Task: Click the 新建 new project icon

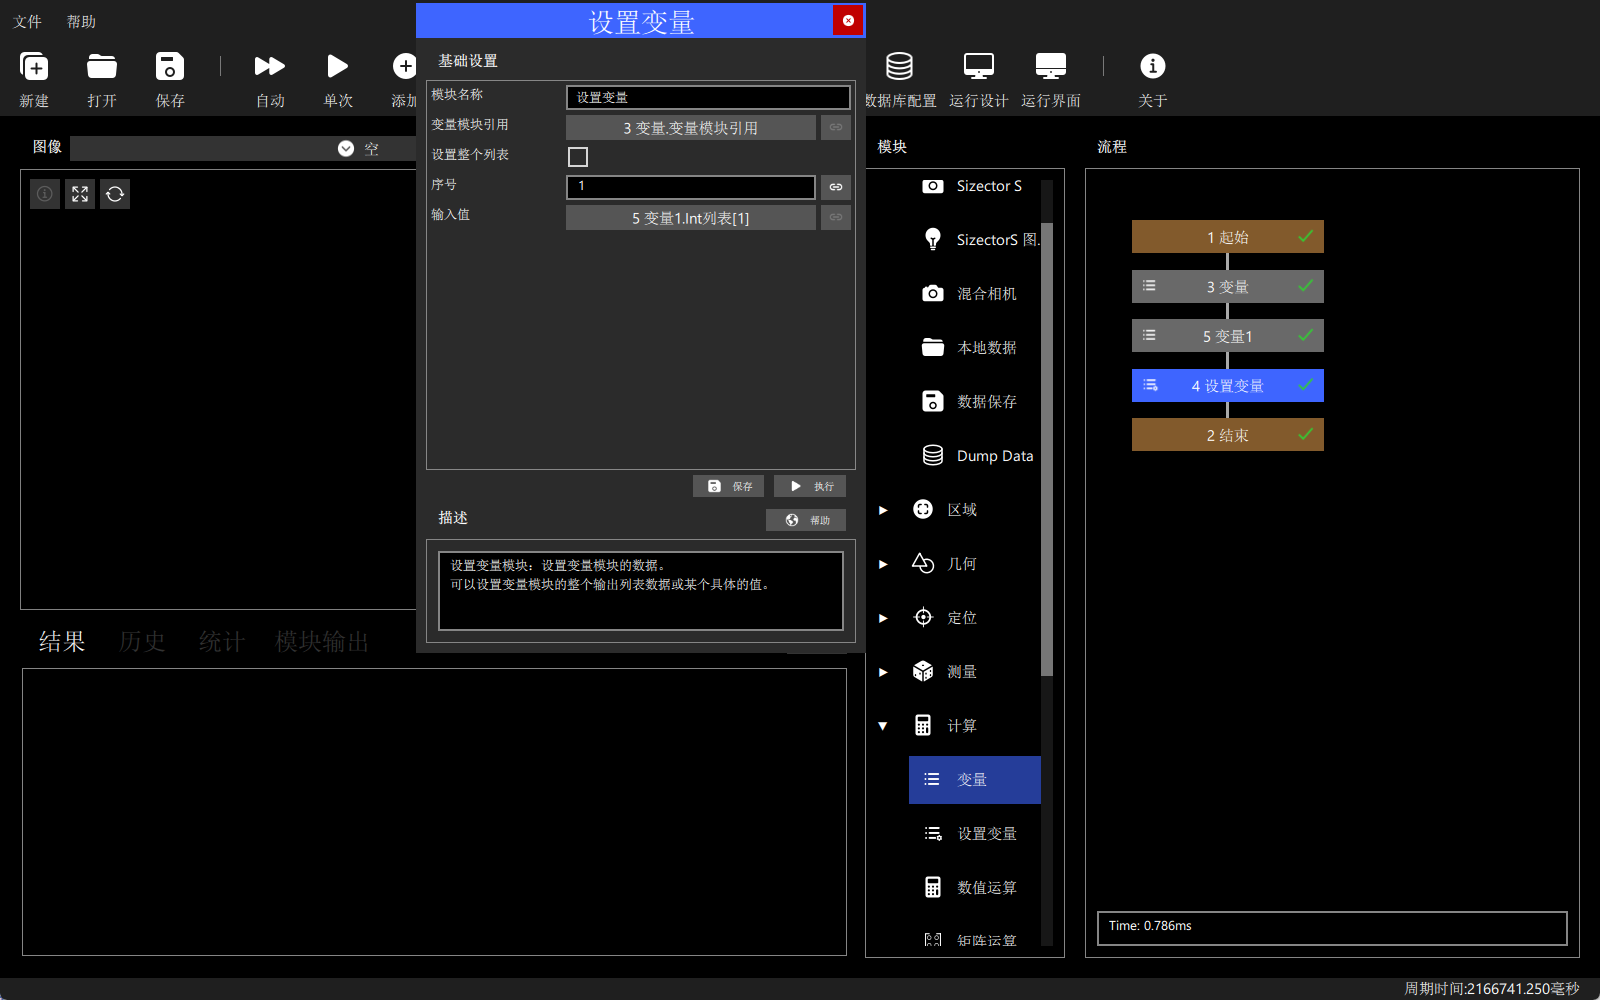Action: 34,66
